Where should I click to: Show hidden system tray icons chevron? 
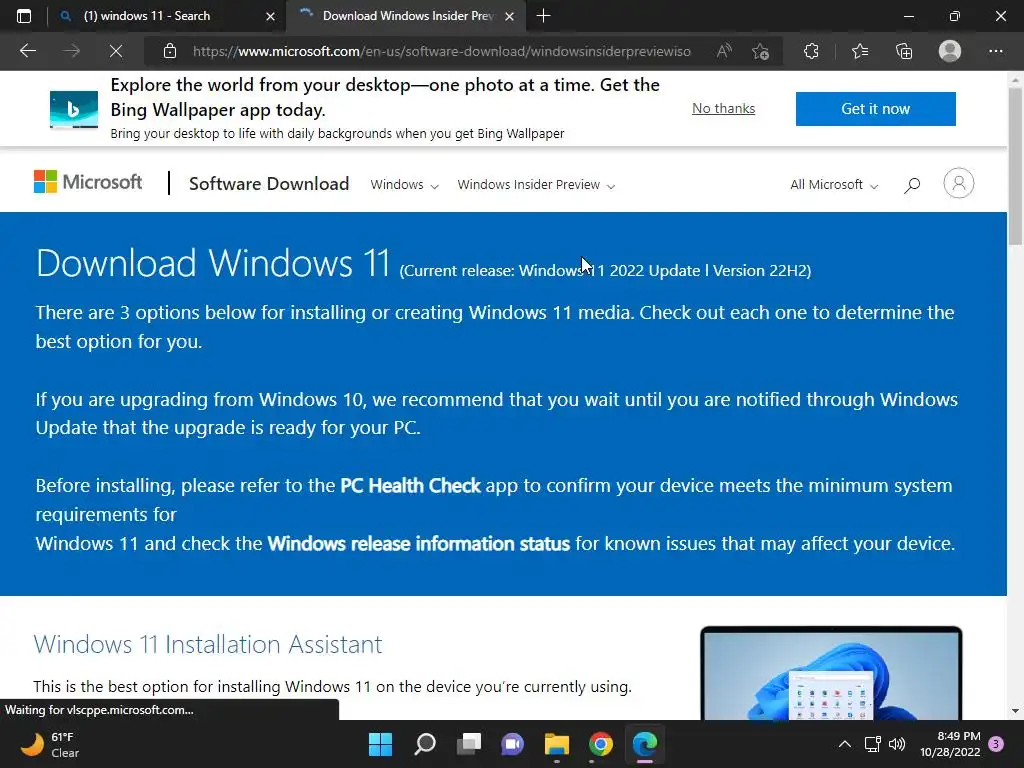click(x=844, y=744)
